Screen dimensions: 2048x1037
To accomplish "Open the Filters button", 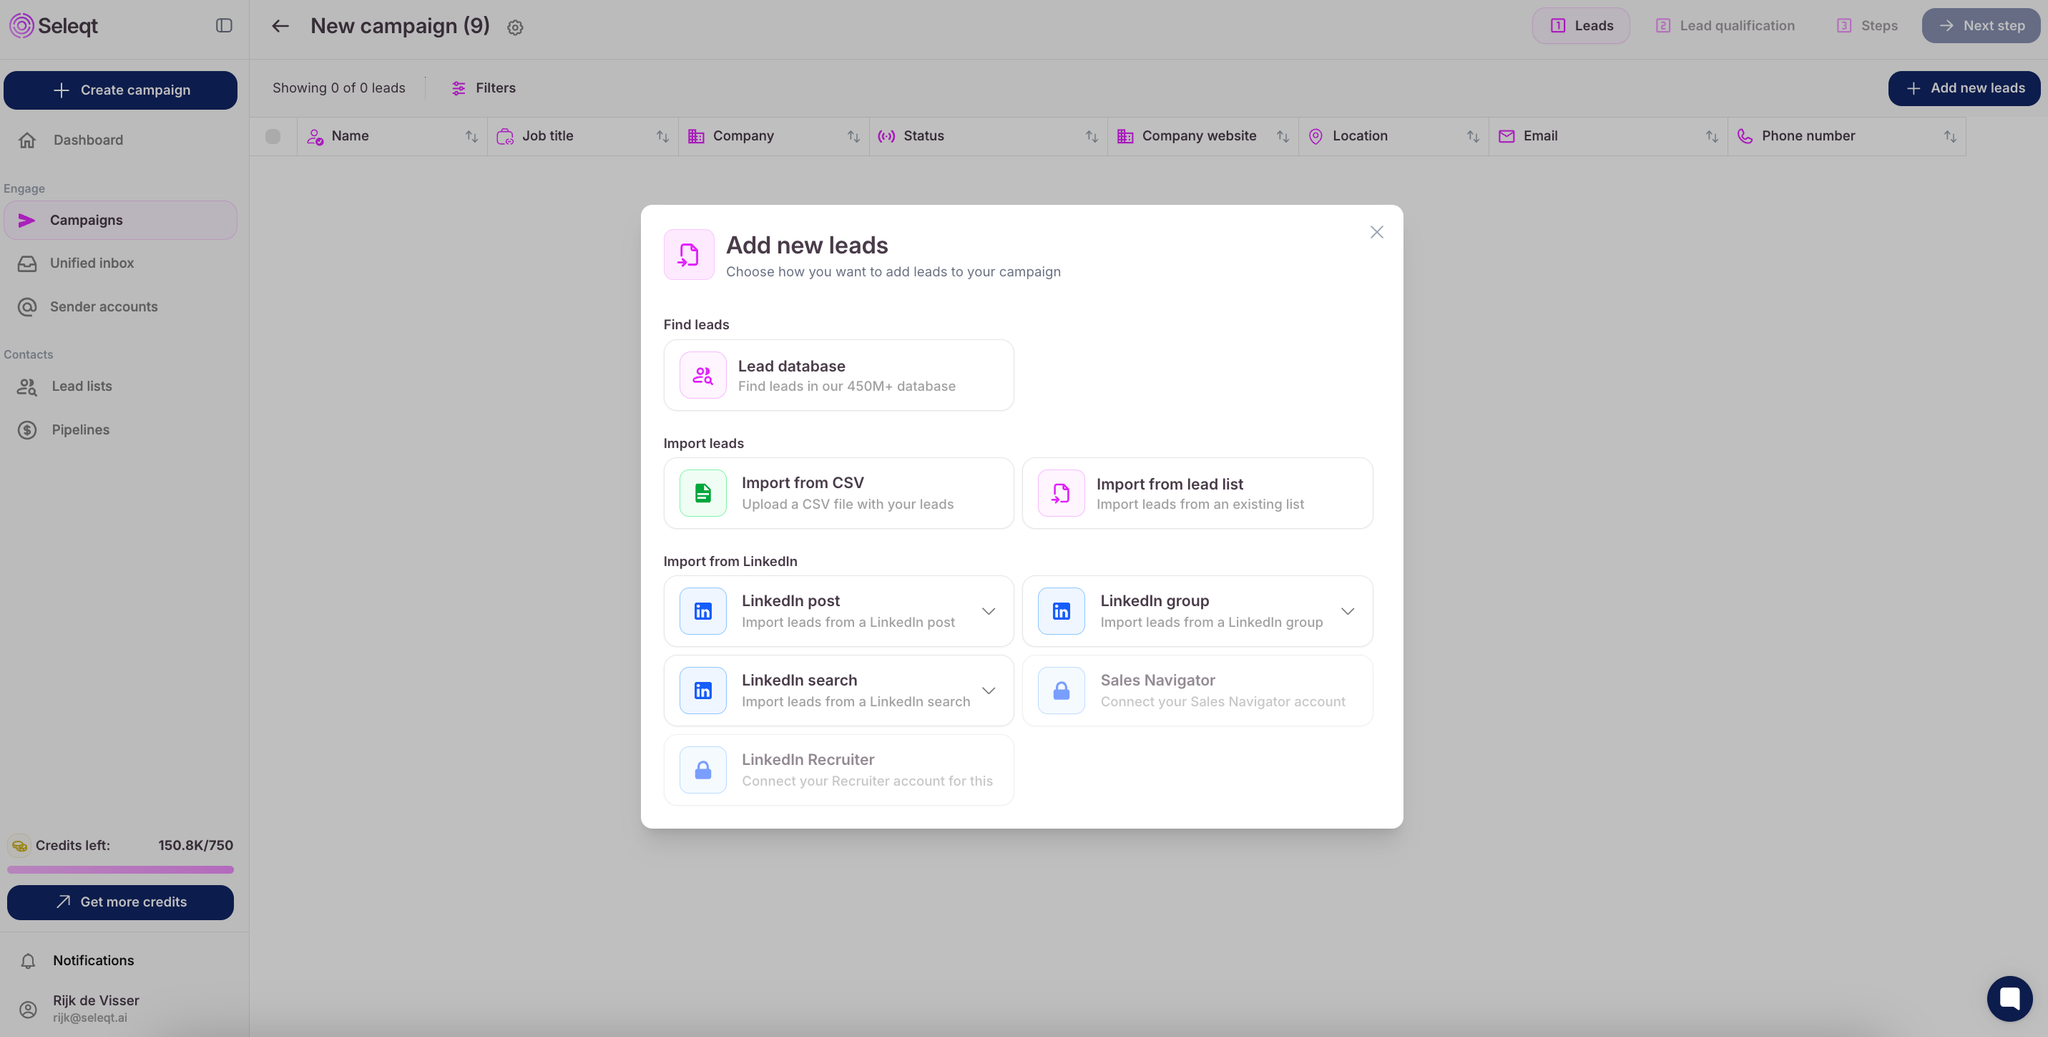I will coord(484,88).
